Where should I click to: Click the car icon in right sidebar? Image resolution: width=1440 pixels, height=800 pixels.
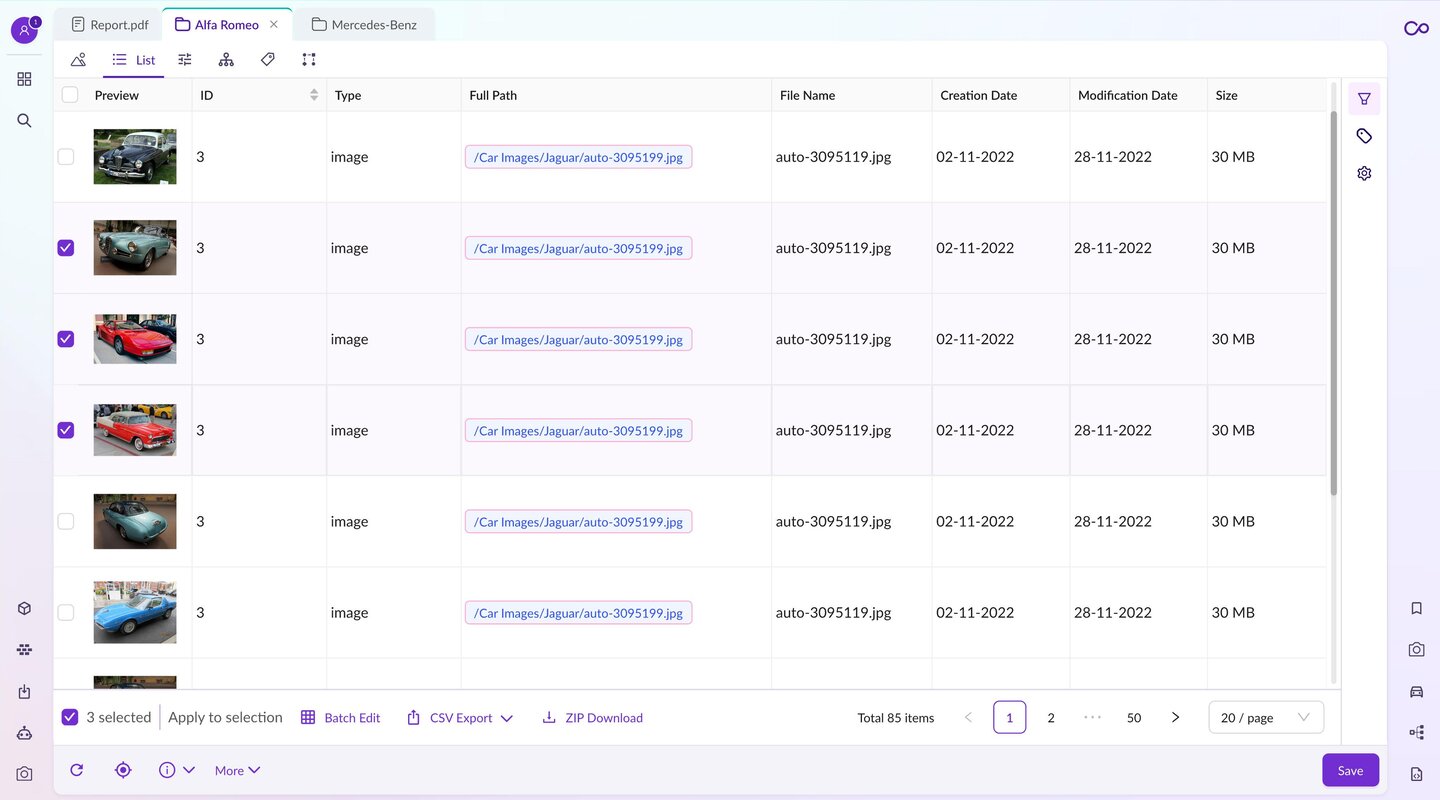(x=1416, y=691)
